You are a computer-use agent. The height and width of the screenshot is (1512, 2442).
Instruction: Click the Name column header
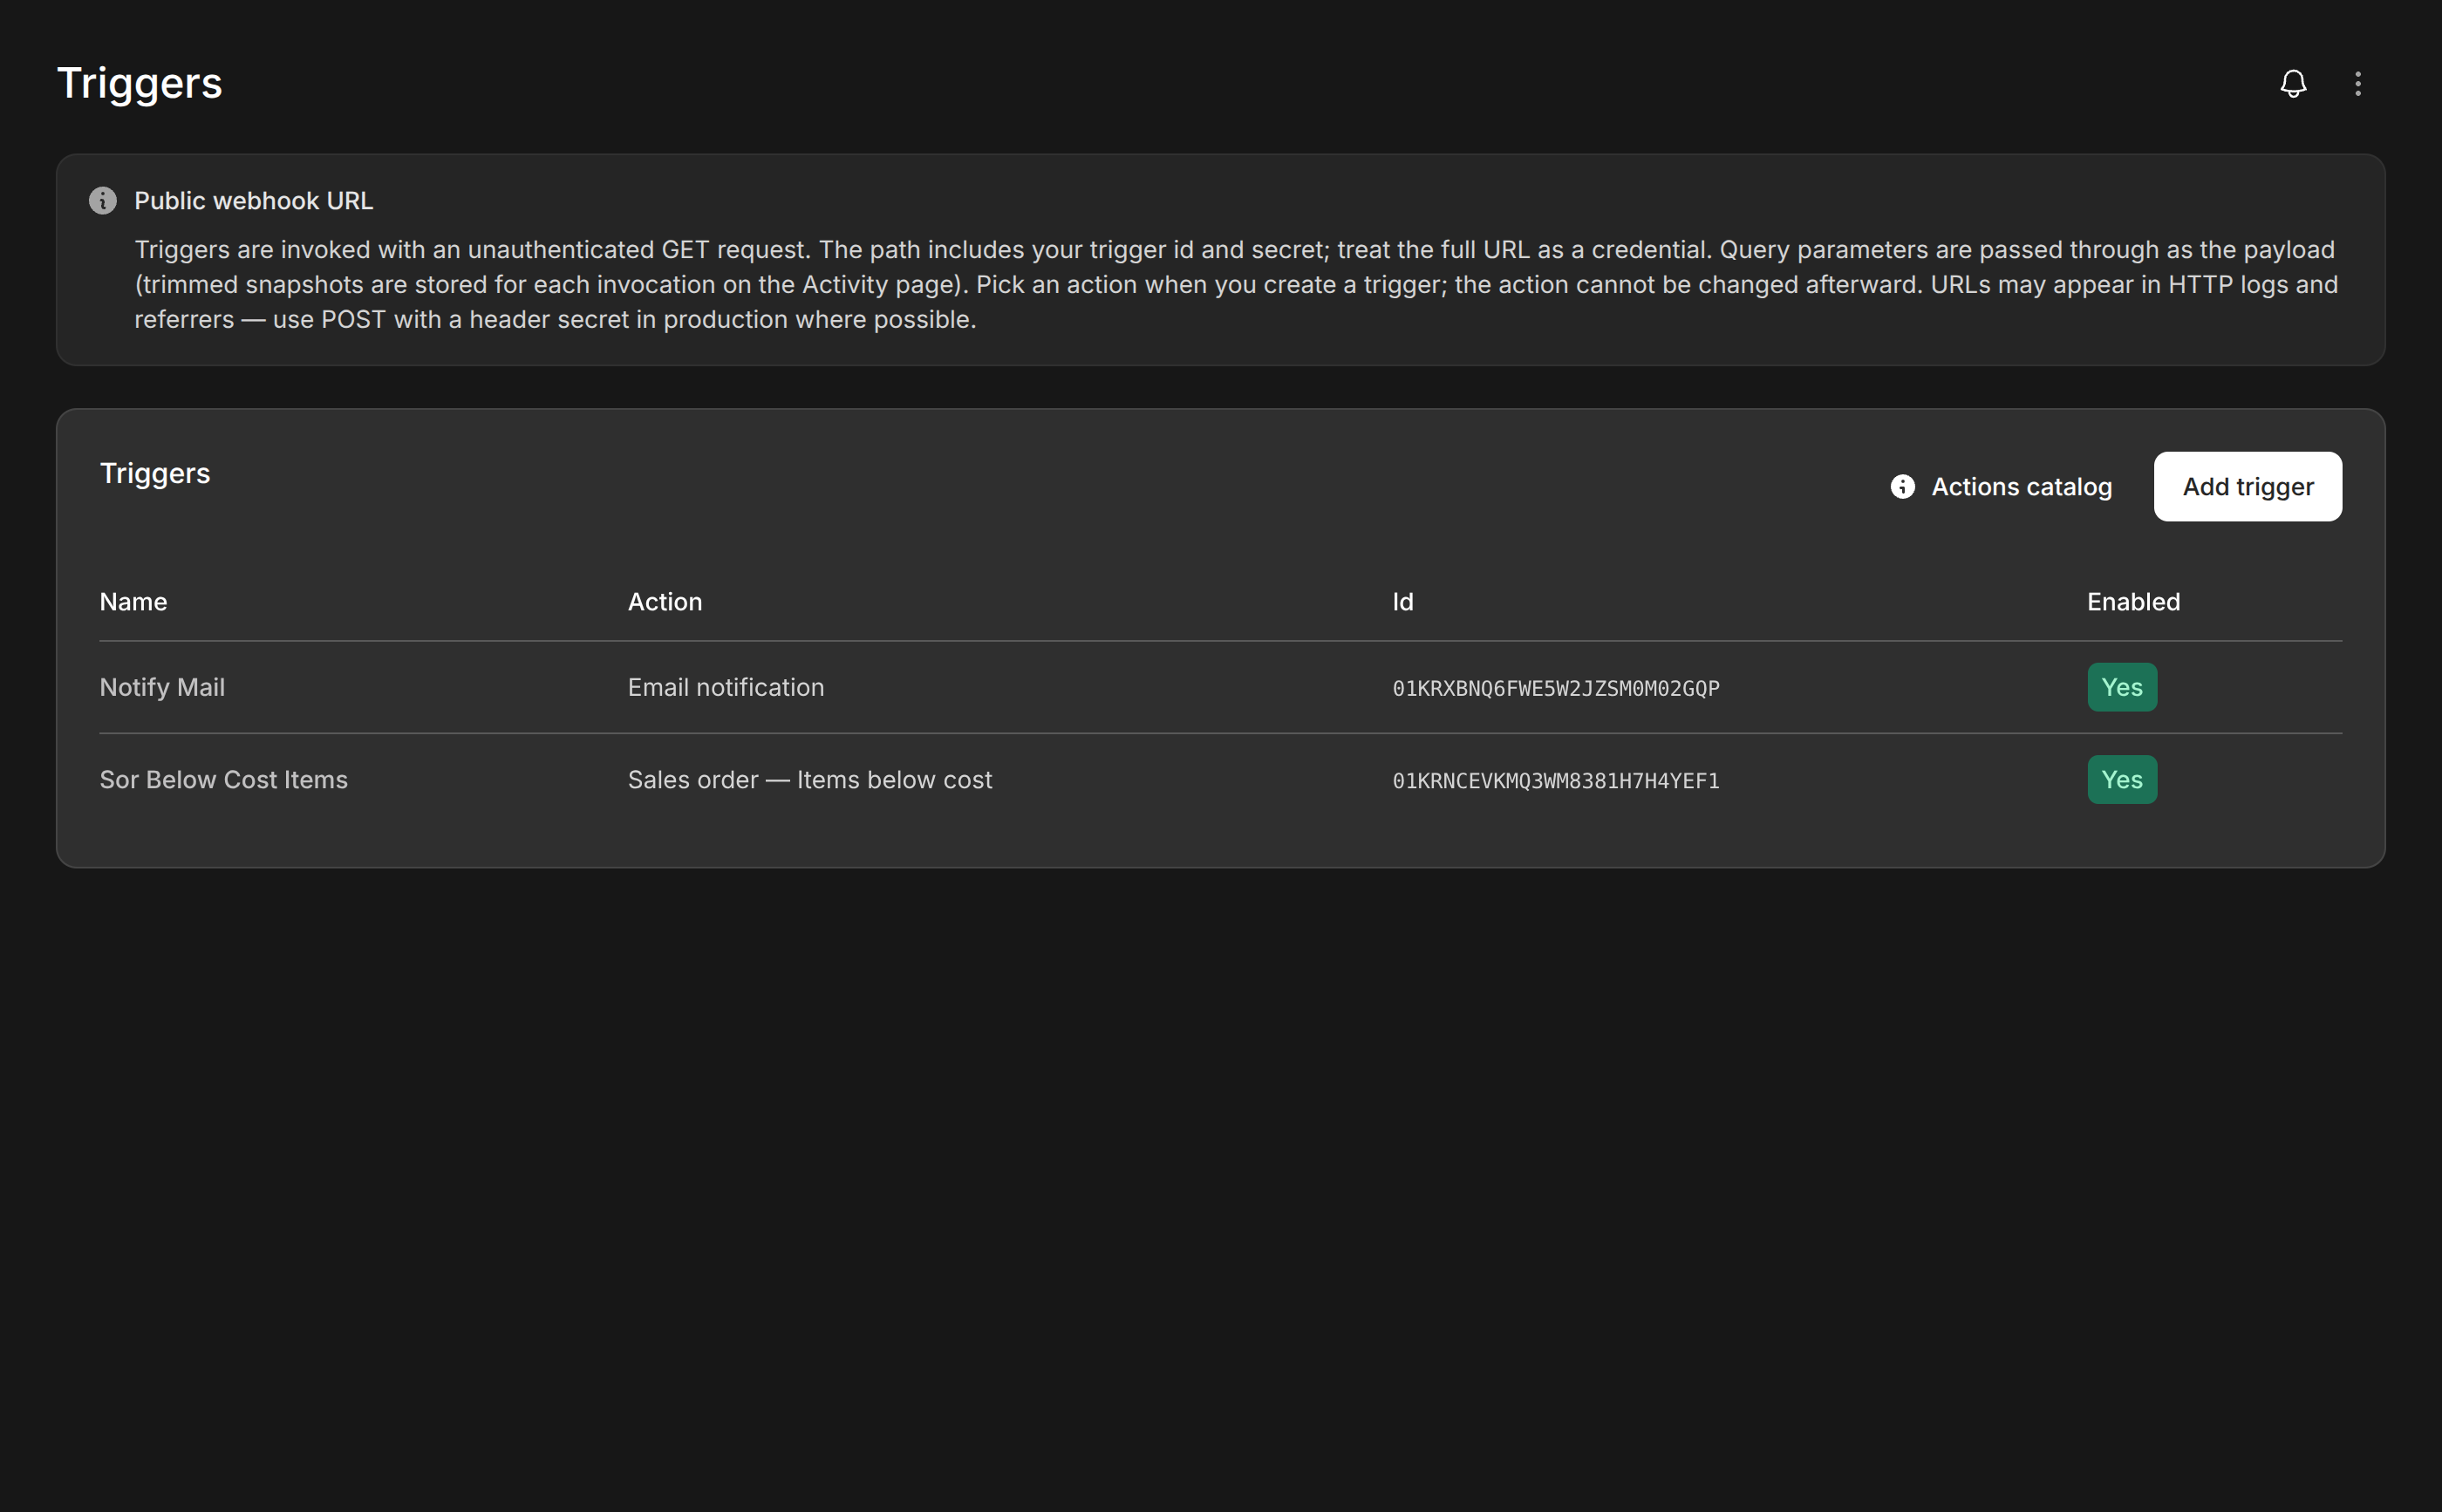point(134,602)
